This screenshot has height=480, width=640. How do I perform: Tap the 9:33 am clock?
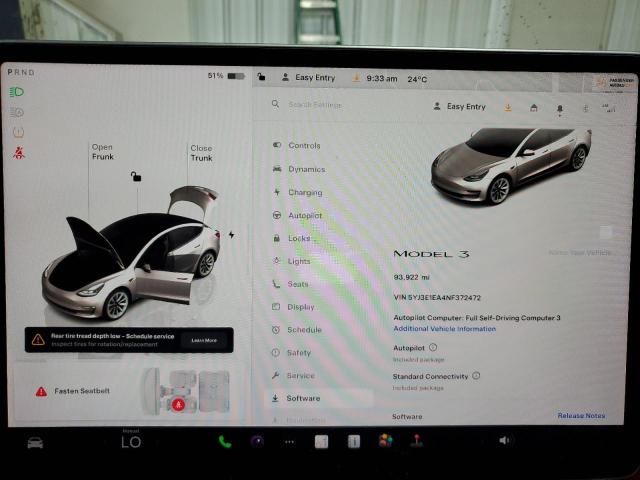pyautogui.click(x=382, y=78)
